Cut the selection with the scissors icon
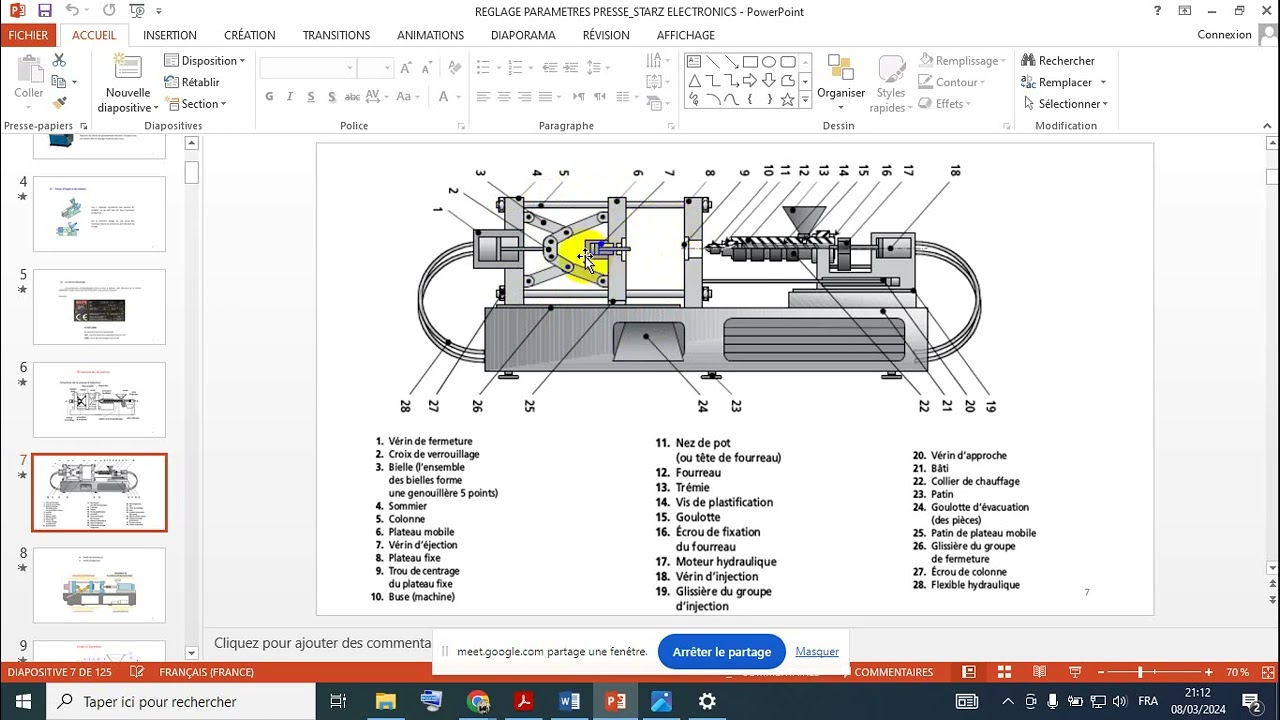Image resolution: width=1280 pixels, height=720 pixels. point(59,61)
